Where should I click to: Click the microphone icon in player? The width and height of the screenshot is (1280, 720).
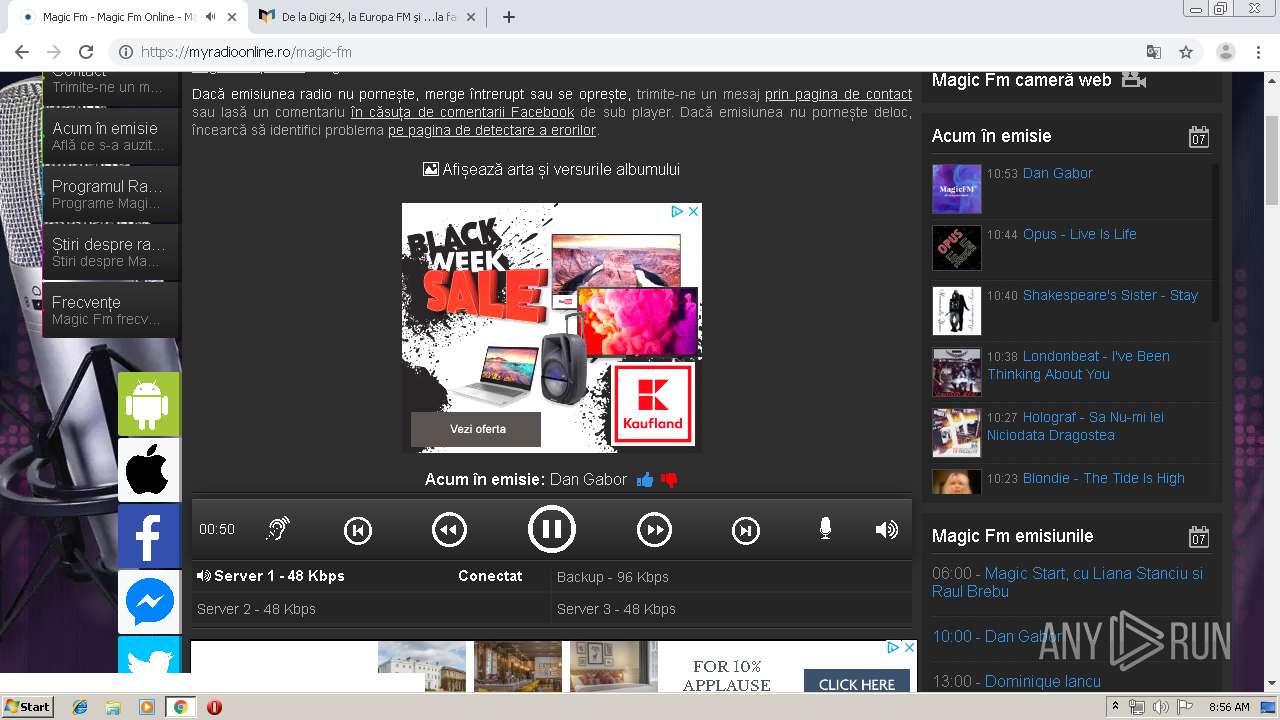[825, 529]
